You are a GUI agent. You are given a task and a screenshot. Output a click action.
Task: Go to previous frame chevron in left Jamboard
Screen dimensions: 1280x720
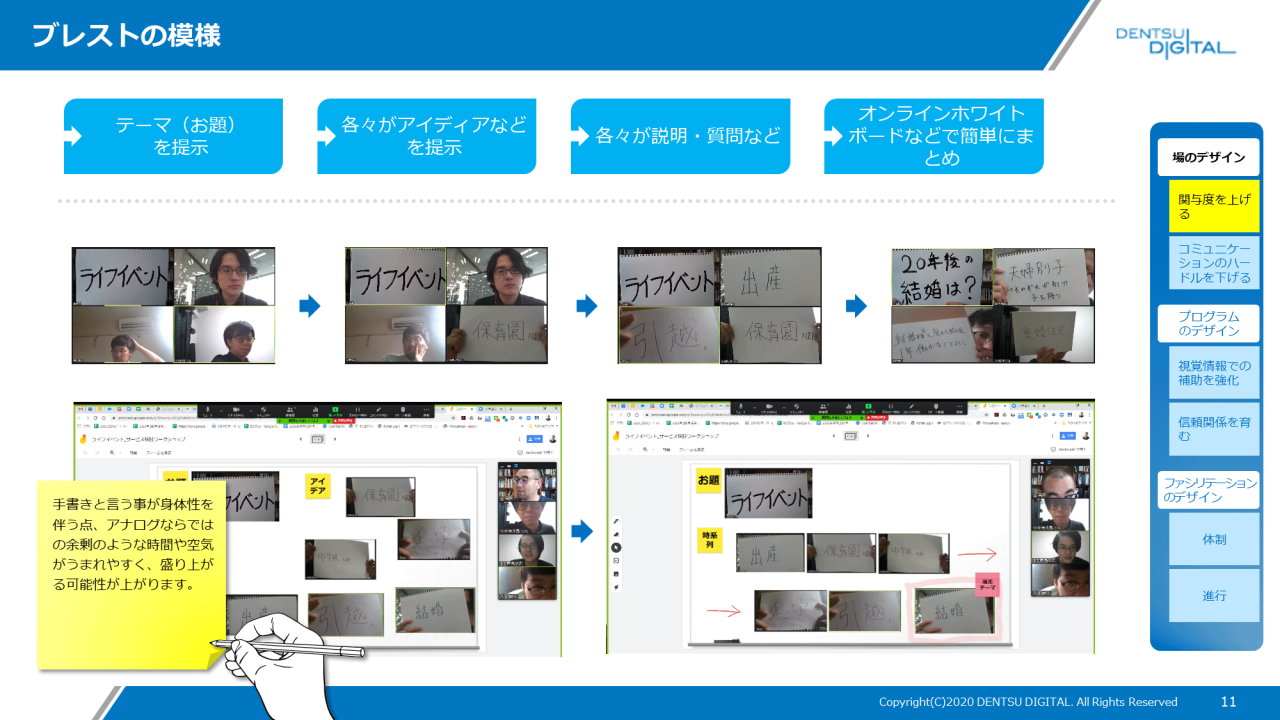[x=301, y=438]
